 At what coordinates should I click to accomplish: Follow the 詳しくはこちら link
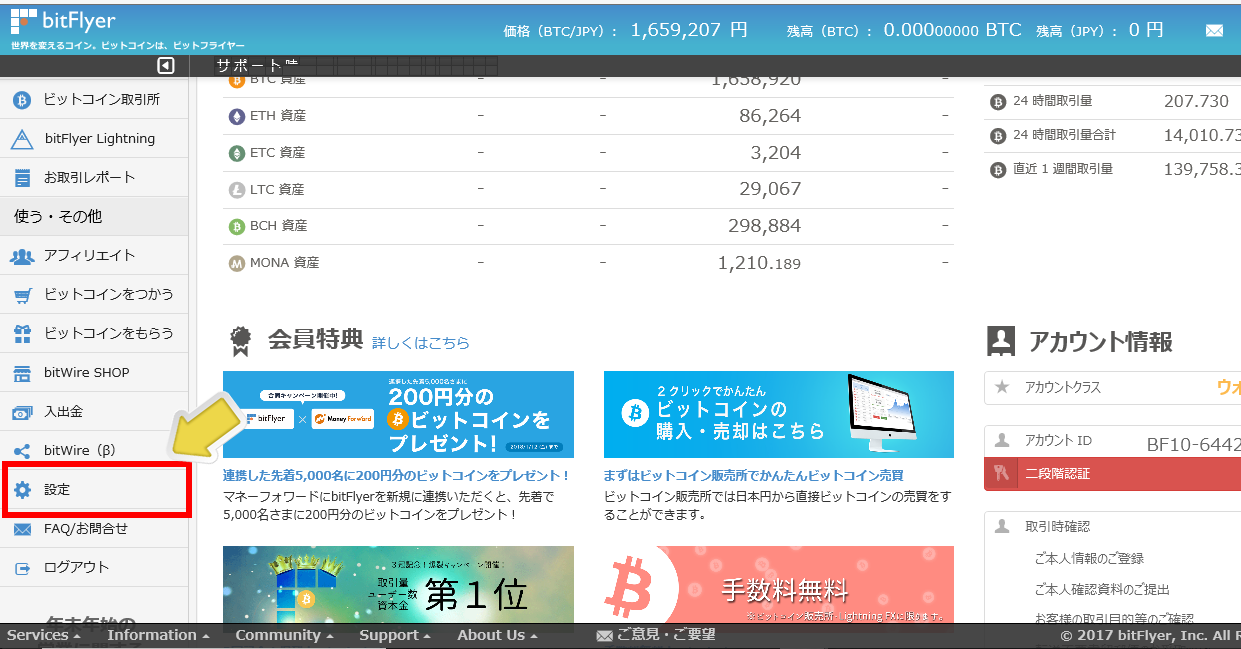point(421,343)
